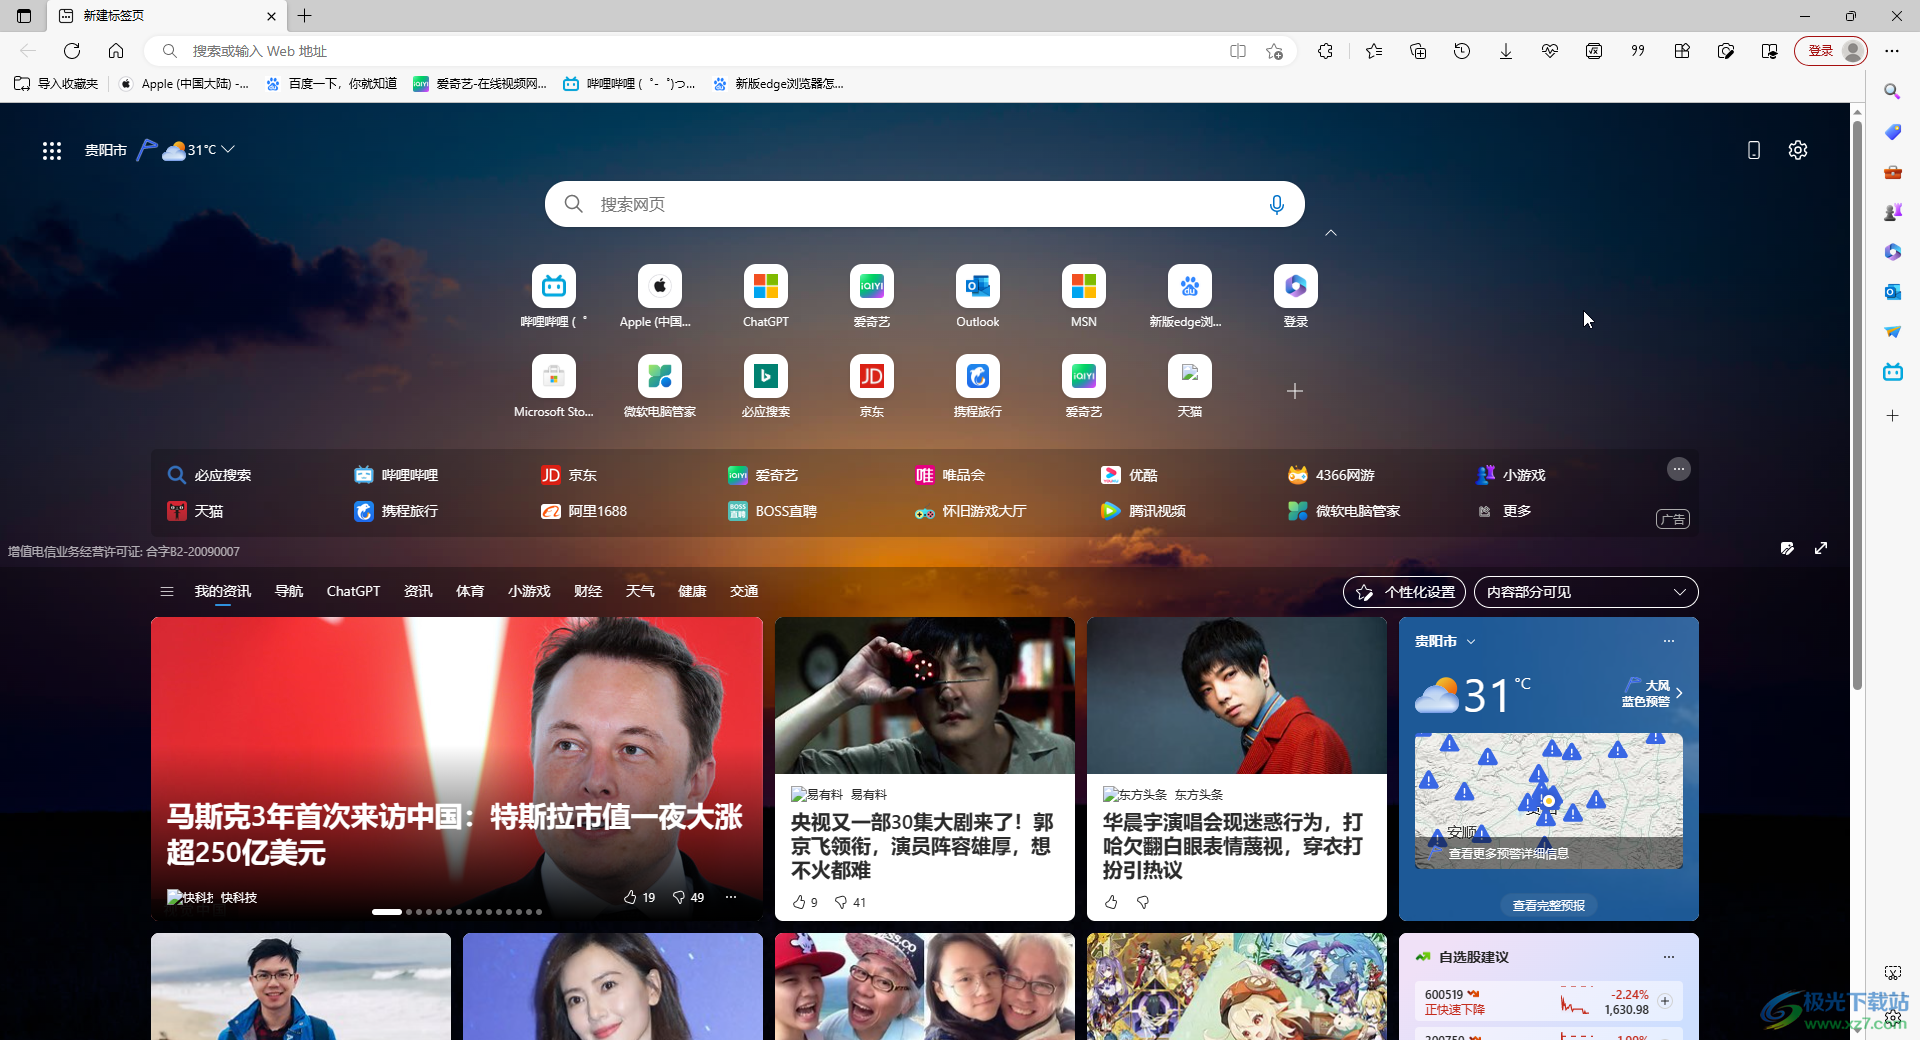Select the ChatGPT feed tab
The width and height of the screenshot is (1920, 1040).
click(x=353, y=592)
